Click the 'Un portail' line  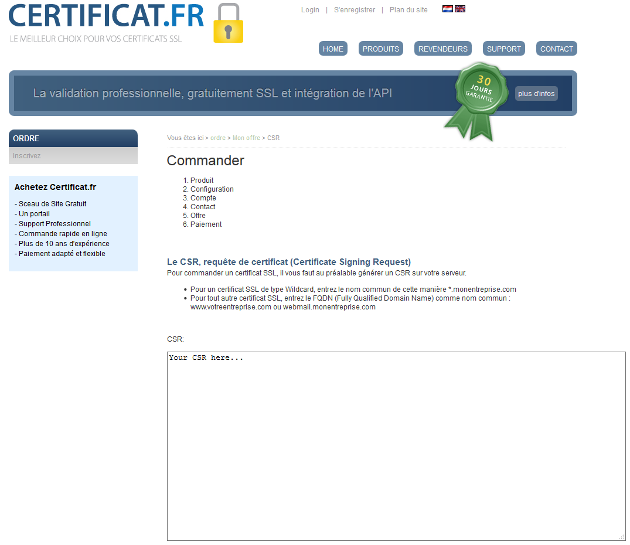(32, 213)
